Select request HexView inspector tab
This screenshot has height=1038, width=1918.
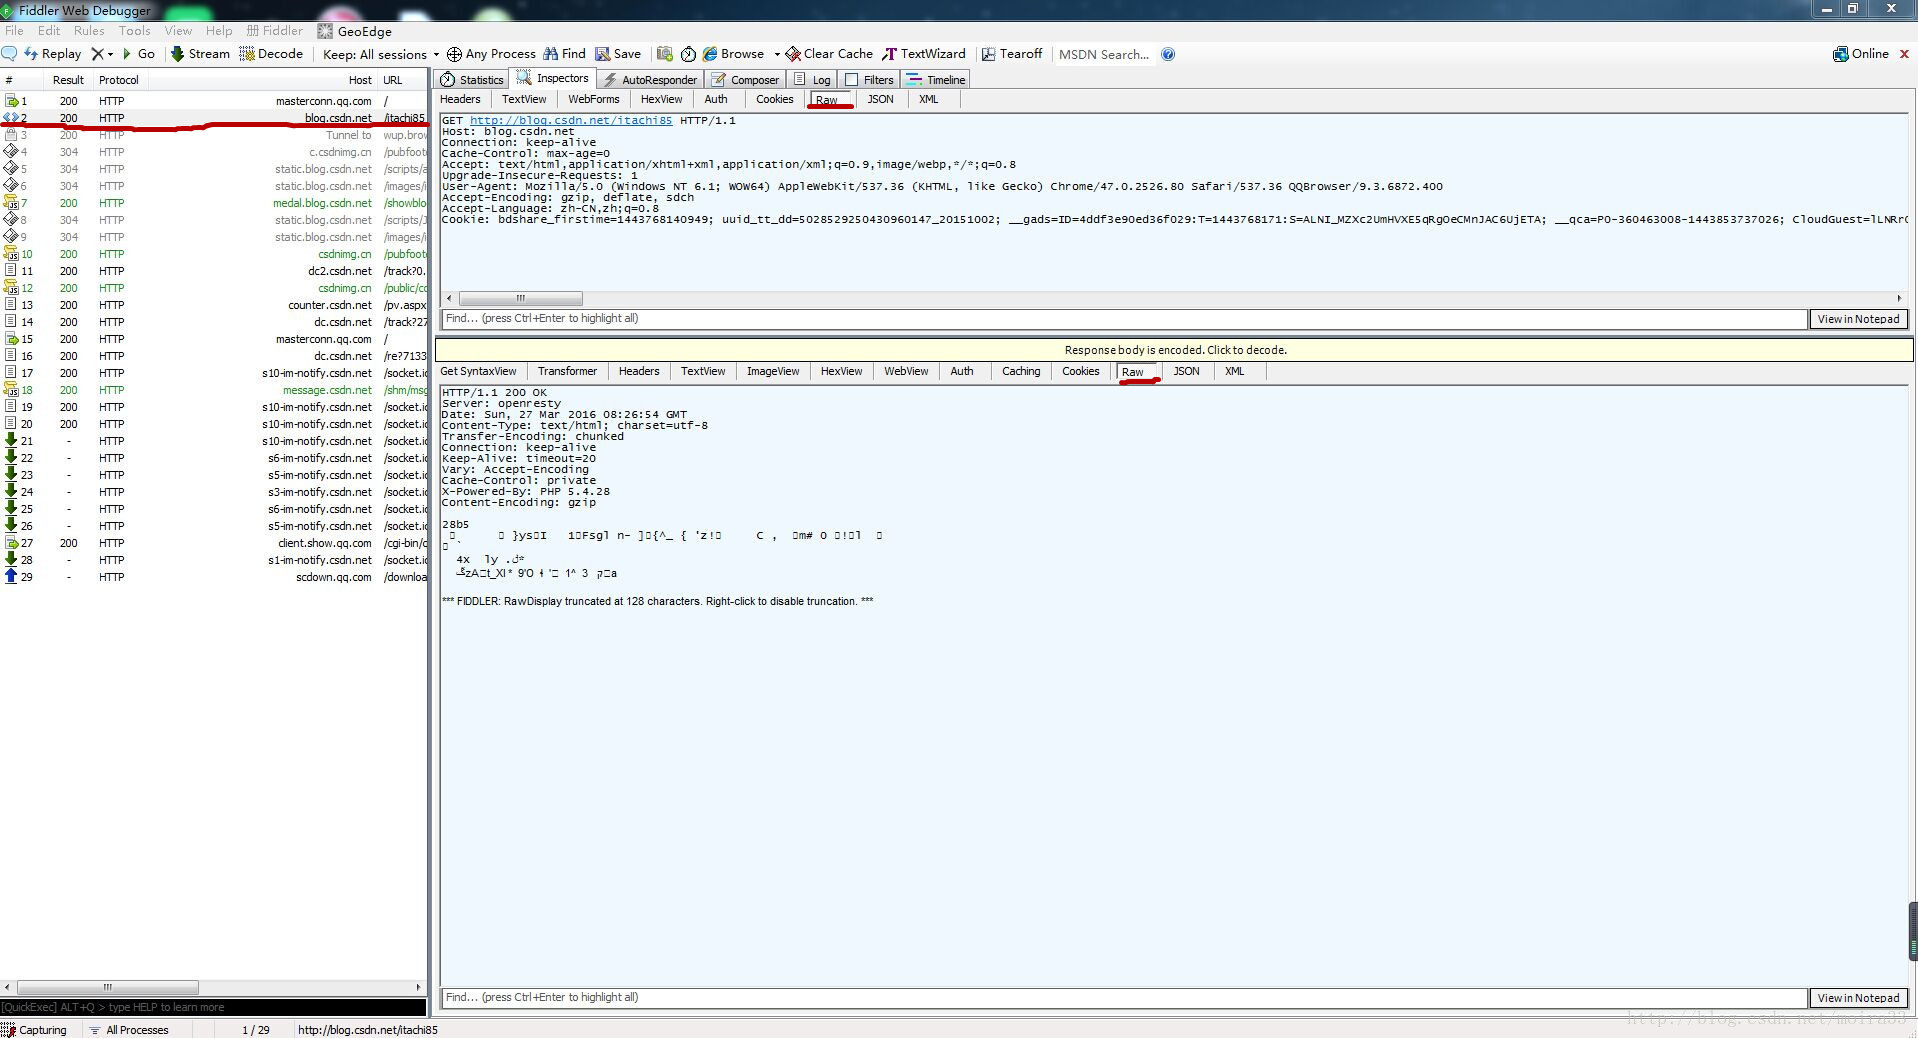[661, 99]
